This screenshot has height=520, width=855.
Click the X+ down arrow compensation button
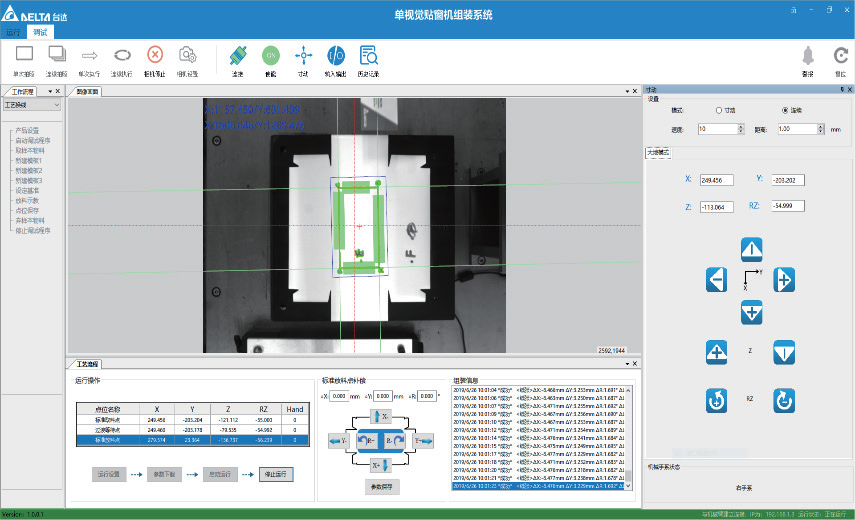pyautogui.click(x=381, y=465)
